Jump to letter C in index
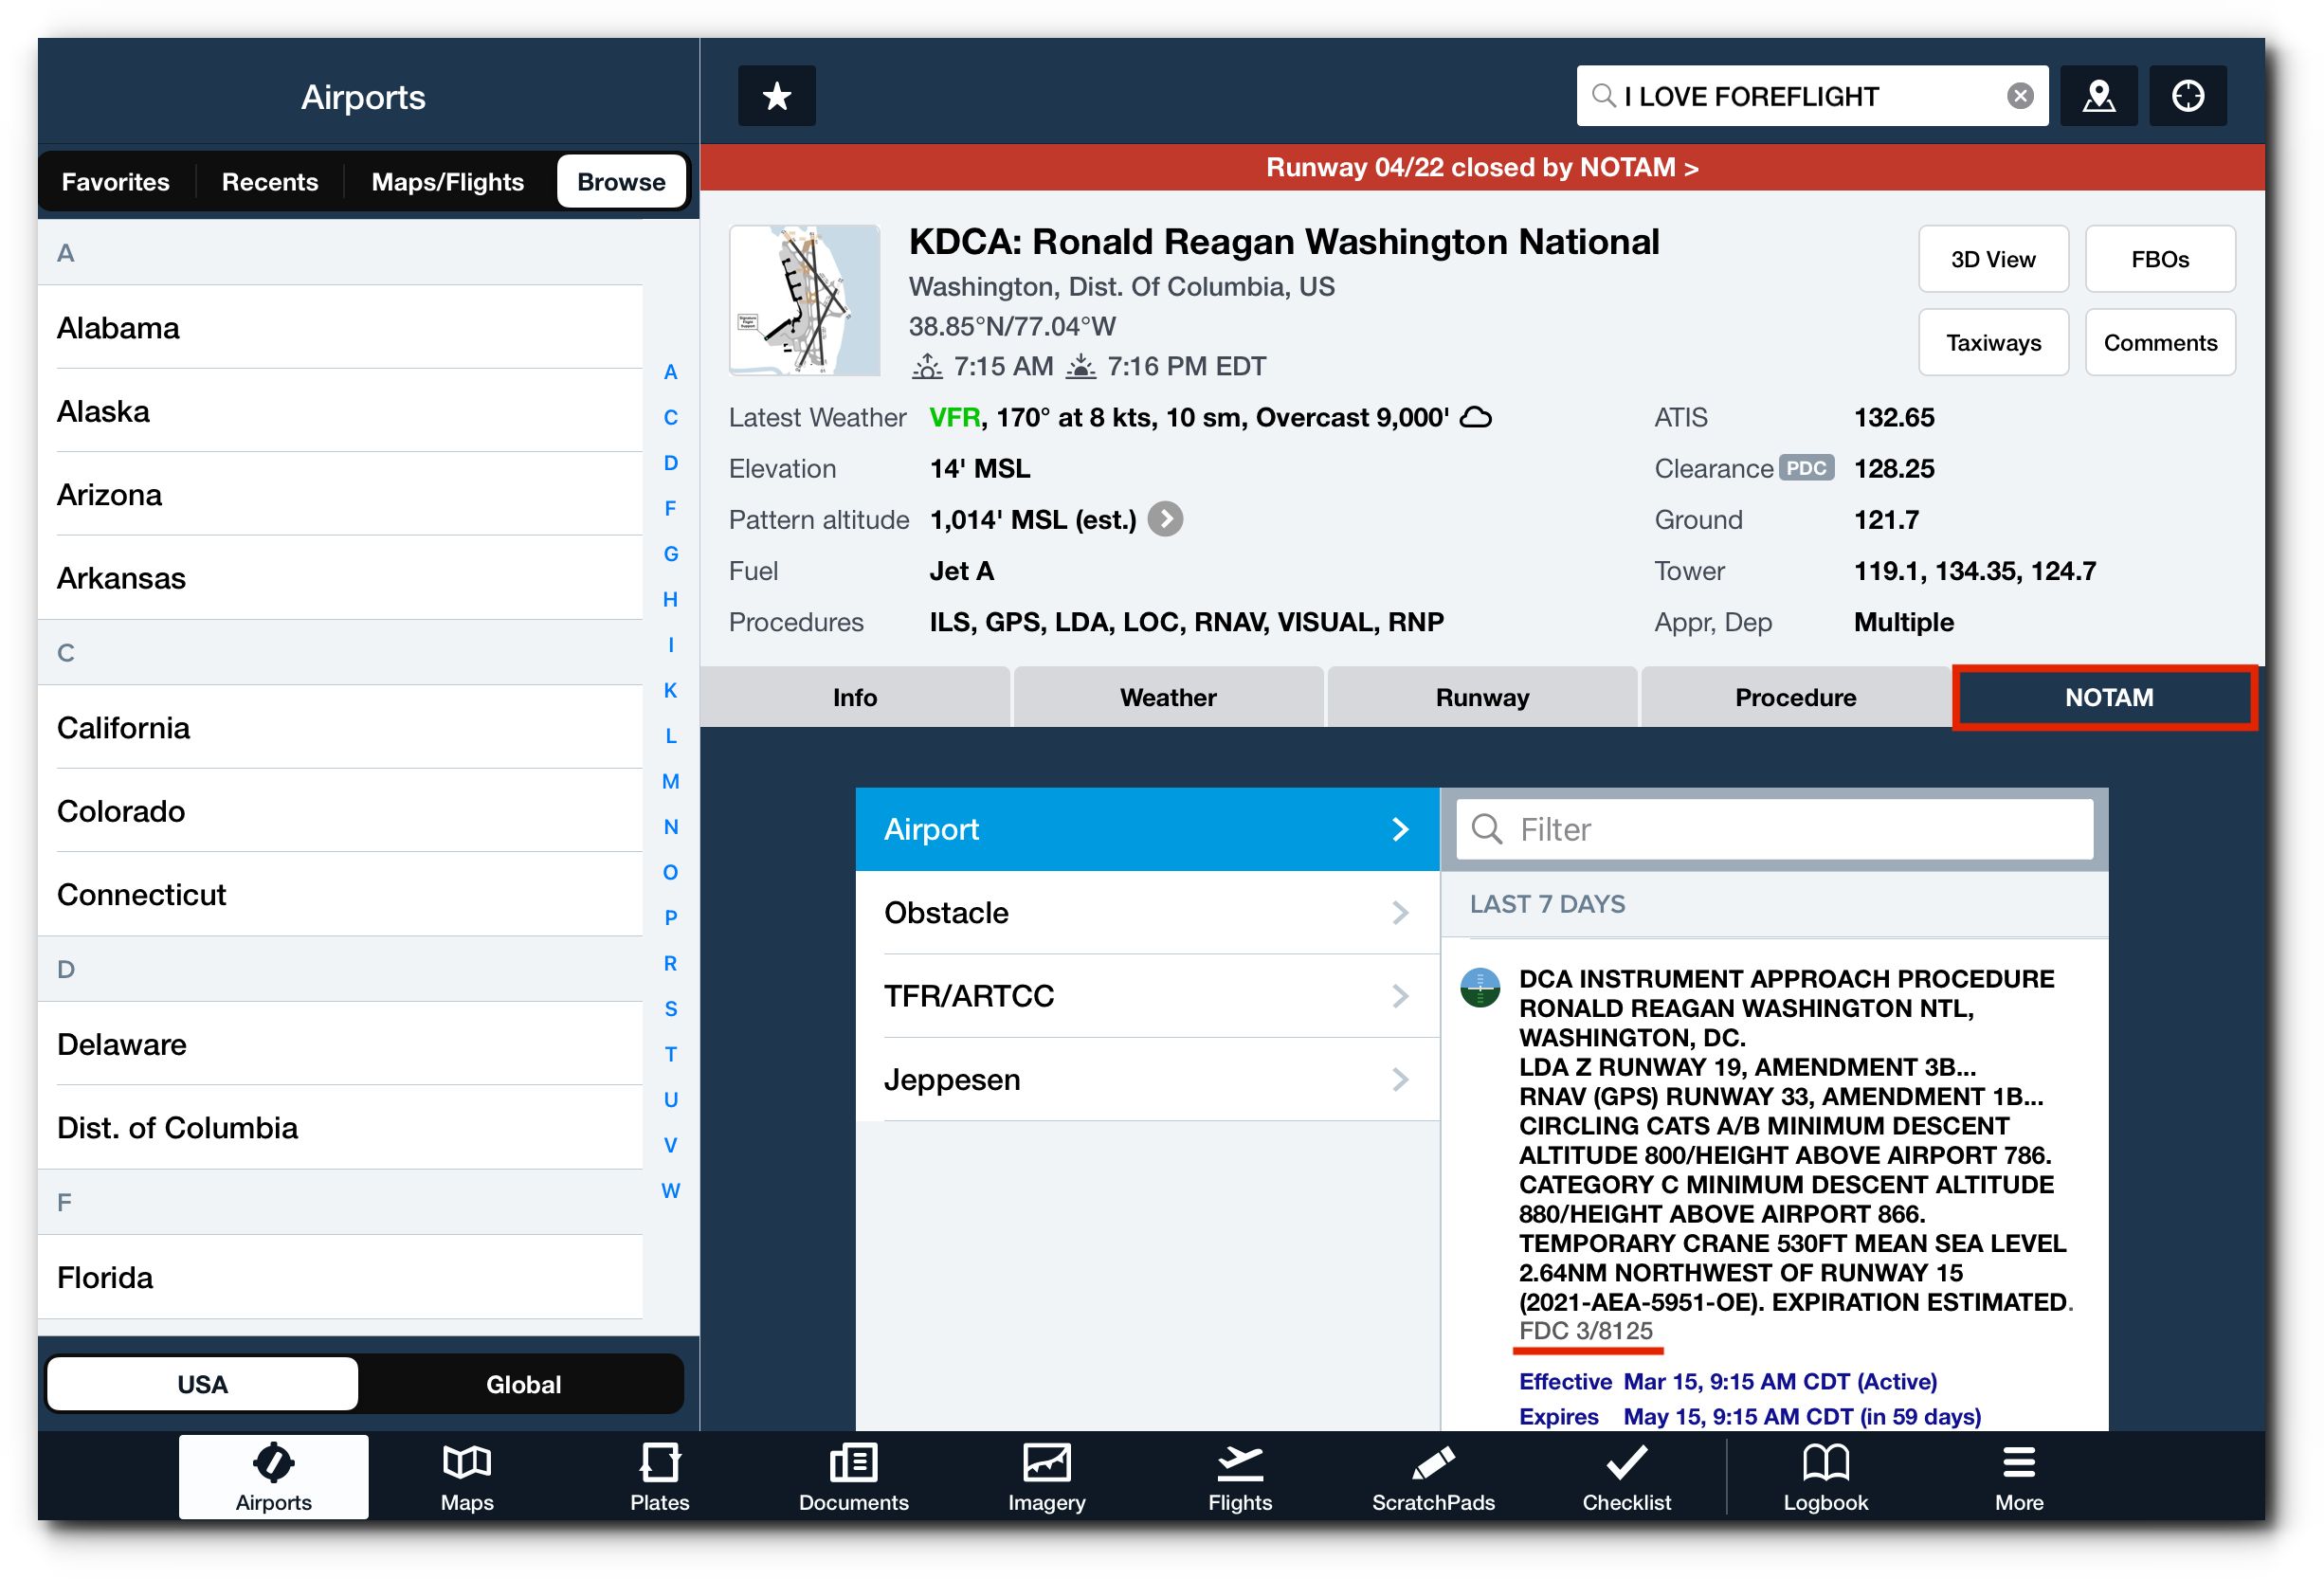This screenshot has height=1579, width=2324. 670,417
